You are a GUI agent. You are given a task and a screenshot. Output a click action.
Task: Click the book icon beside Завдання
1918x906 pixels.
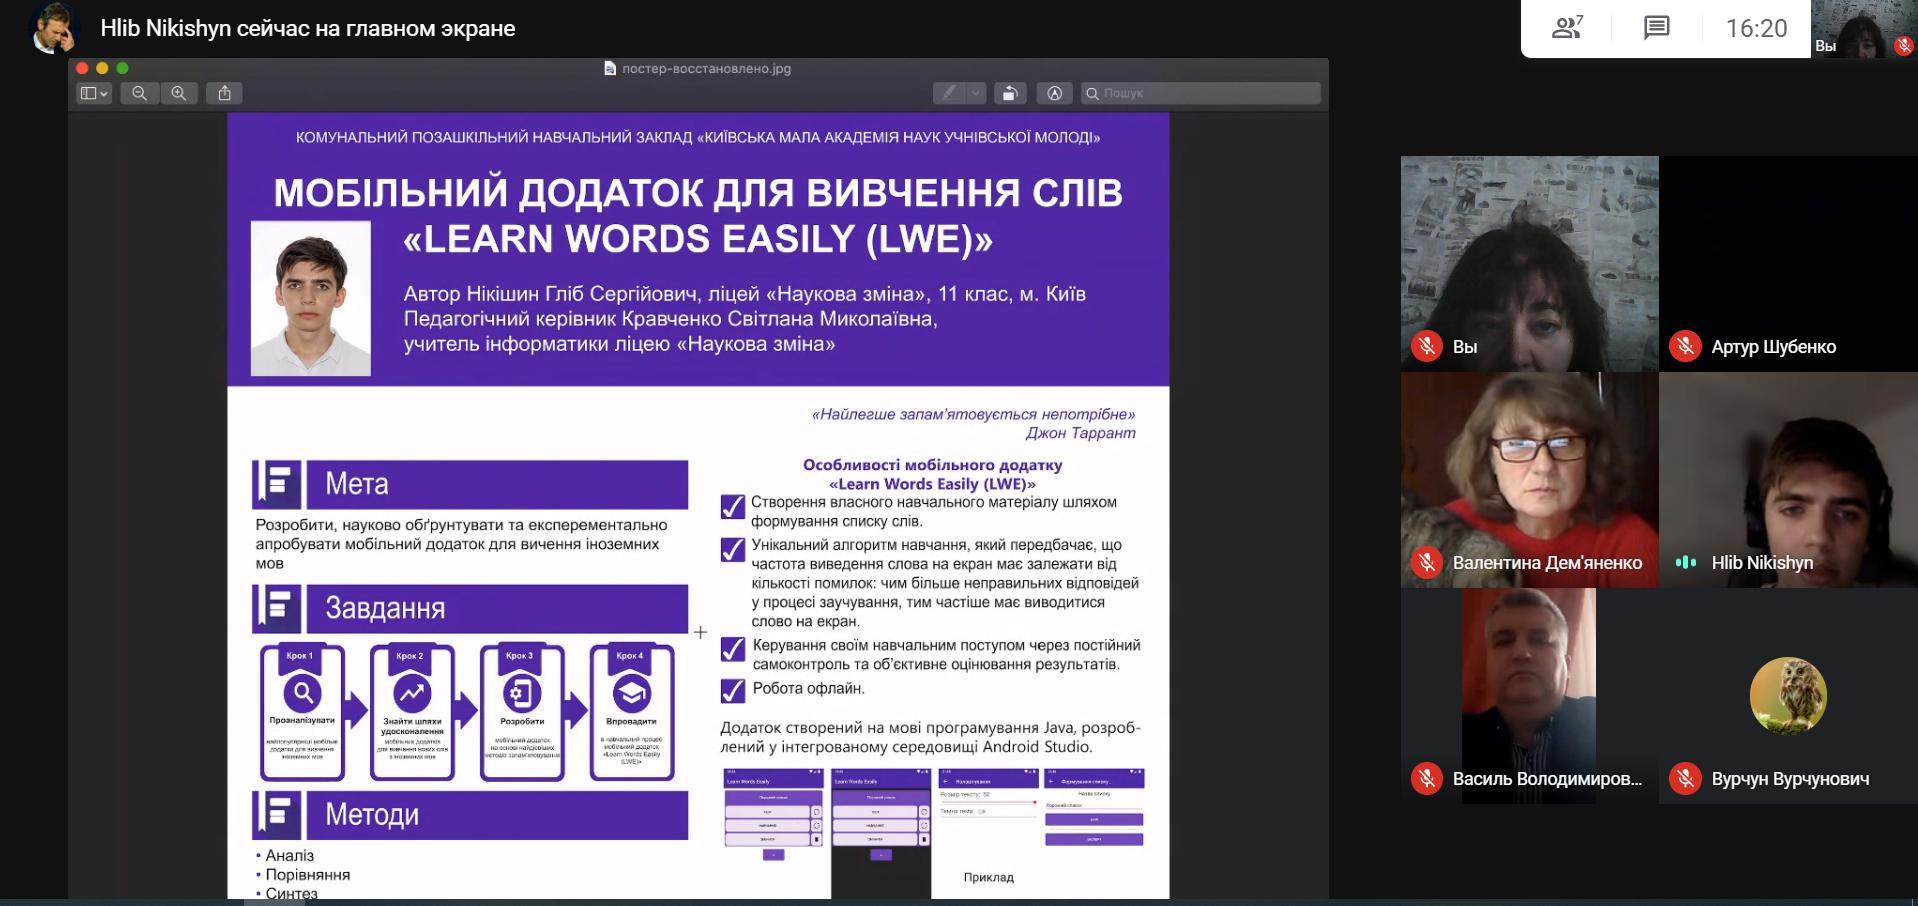pos(277,609)
